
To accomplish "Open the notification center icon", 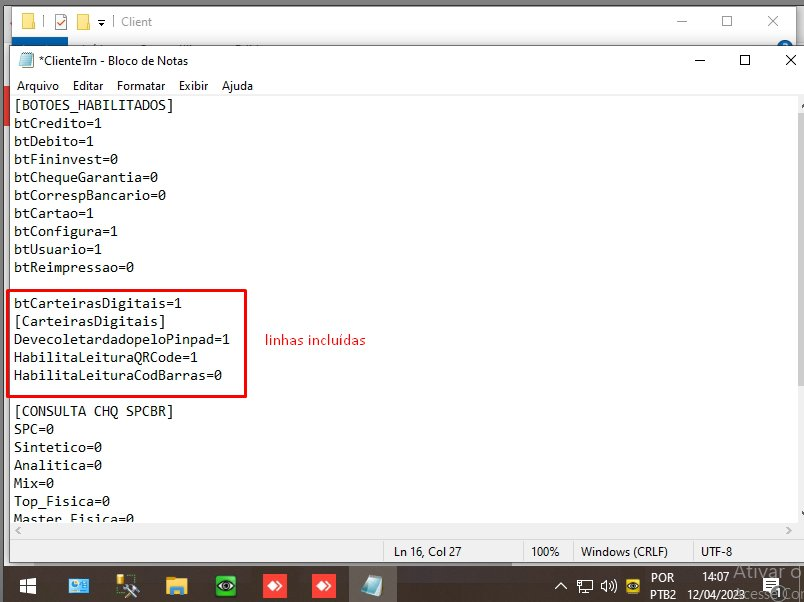I will [x=771, y=587].
